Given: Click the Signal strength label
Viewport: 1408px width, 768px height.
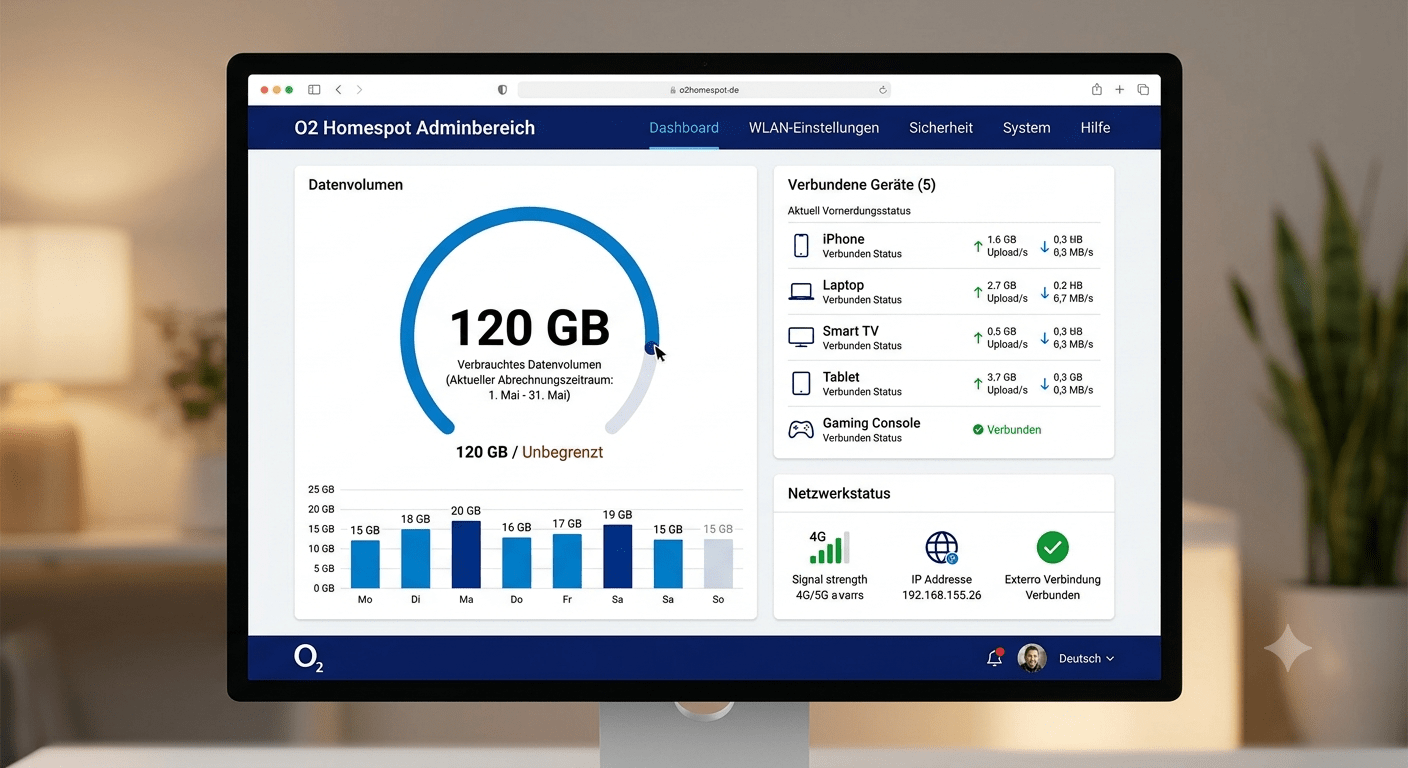Looking at the screenshot, I should (830, 580).
